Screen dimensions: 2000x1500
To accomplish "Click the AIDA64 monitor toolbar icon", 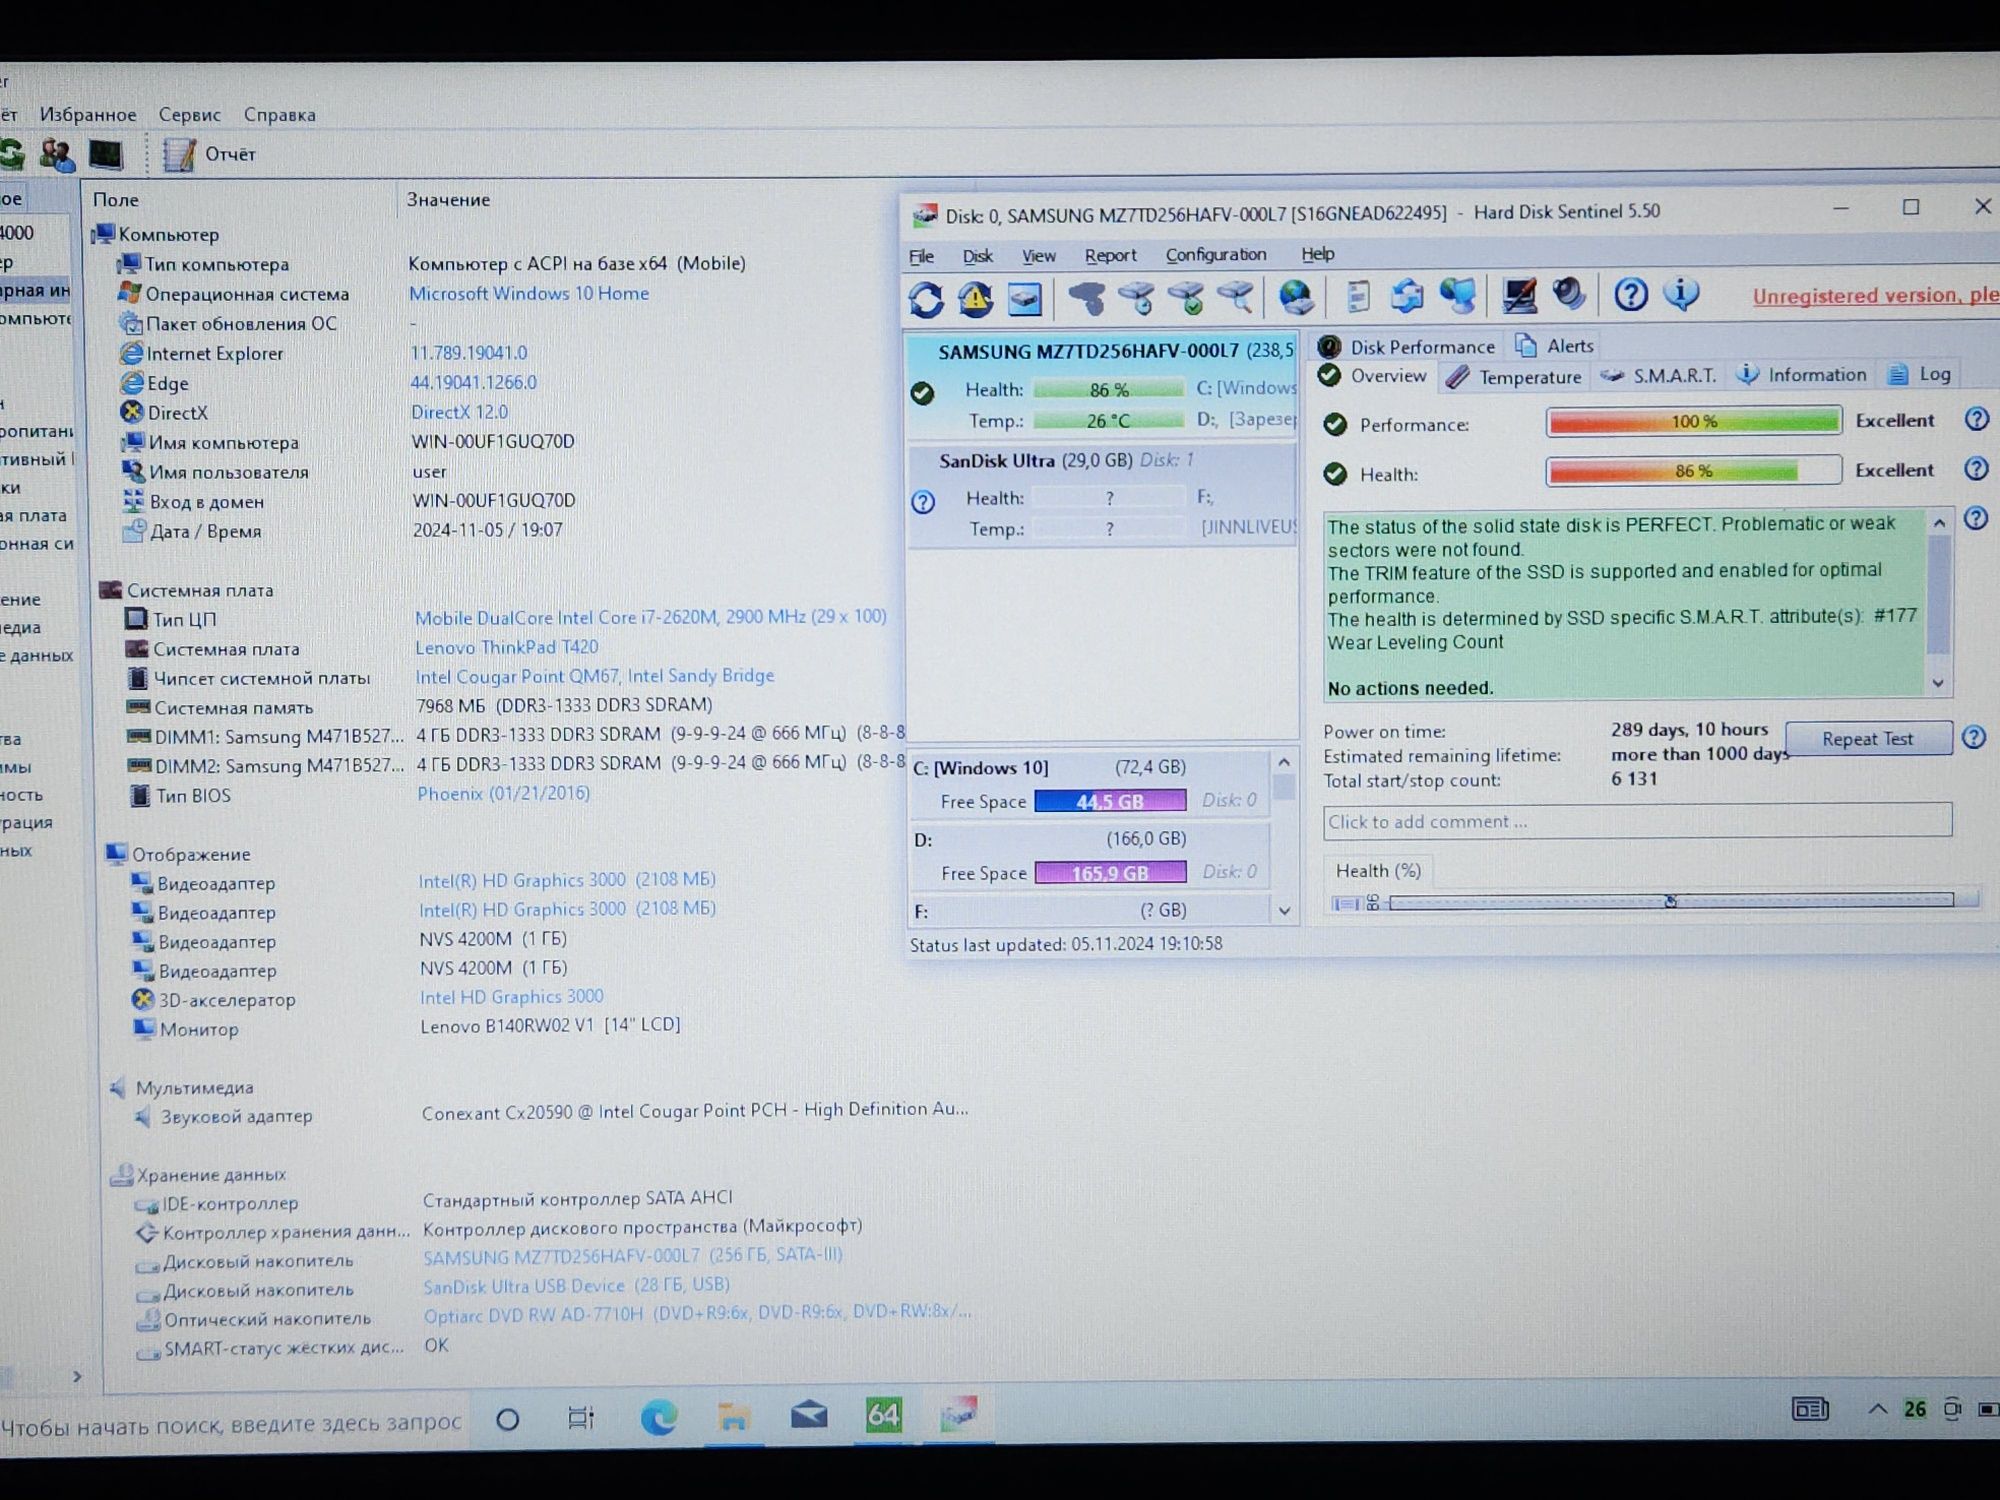I will [106, 154].
